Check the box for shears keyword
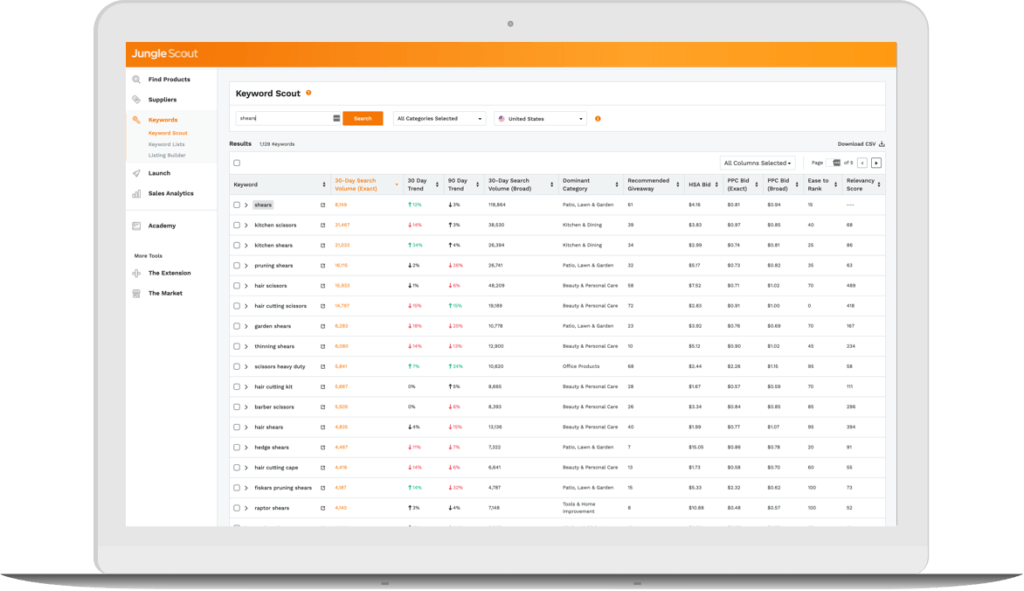This screenshot has height=591, width=1024. (237, 205)
